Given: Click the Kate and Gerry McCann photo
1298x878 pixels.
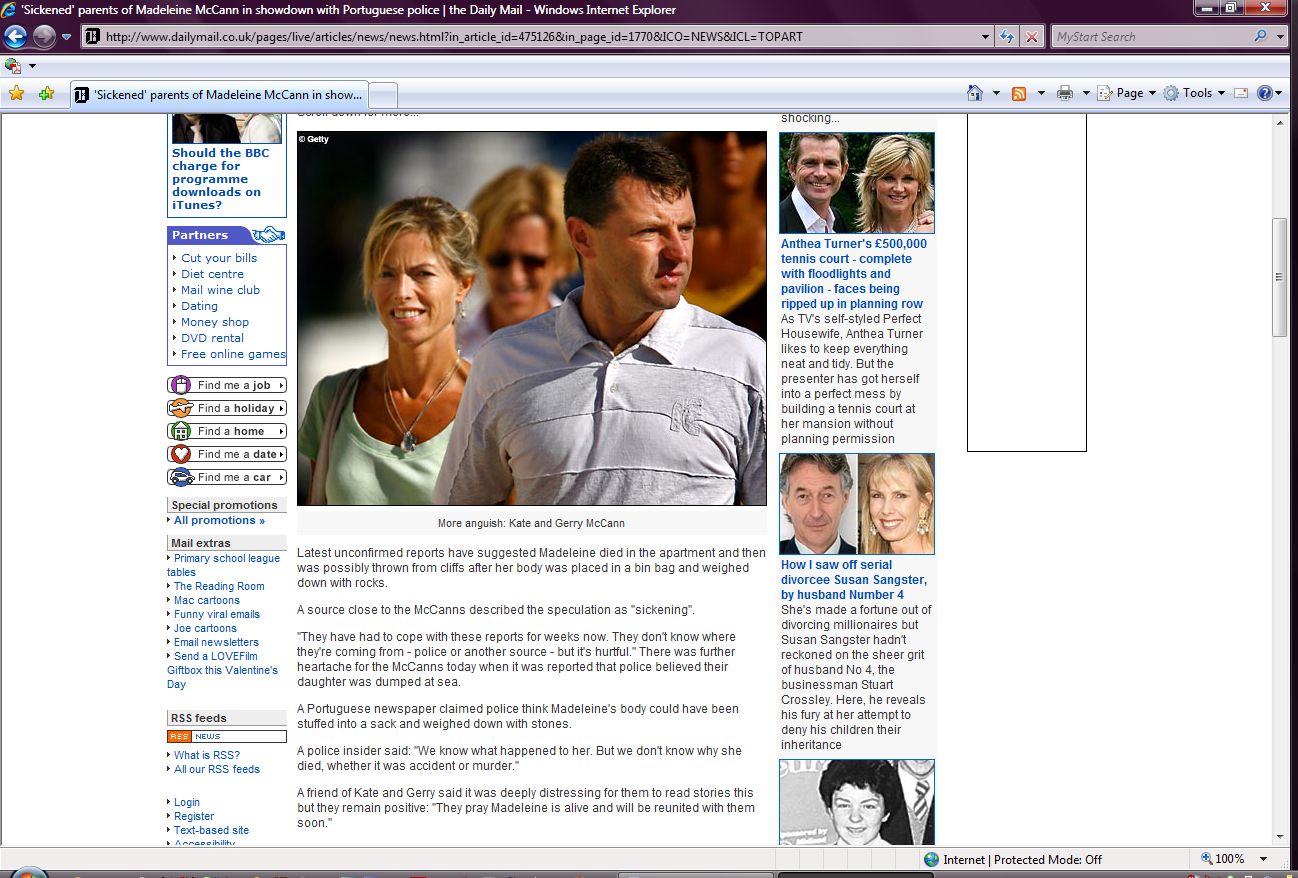Looking at the screenshot, I should (531, 318).
